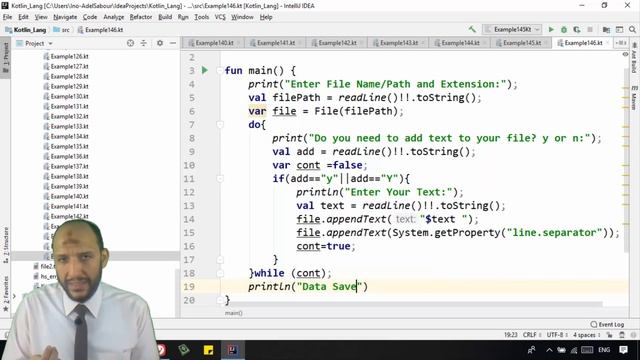
Task: Click Collapse All icon in Project panel
Action: [x=144, y=43]
